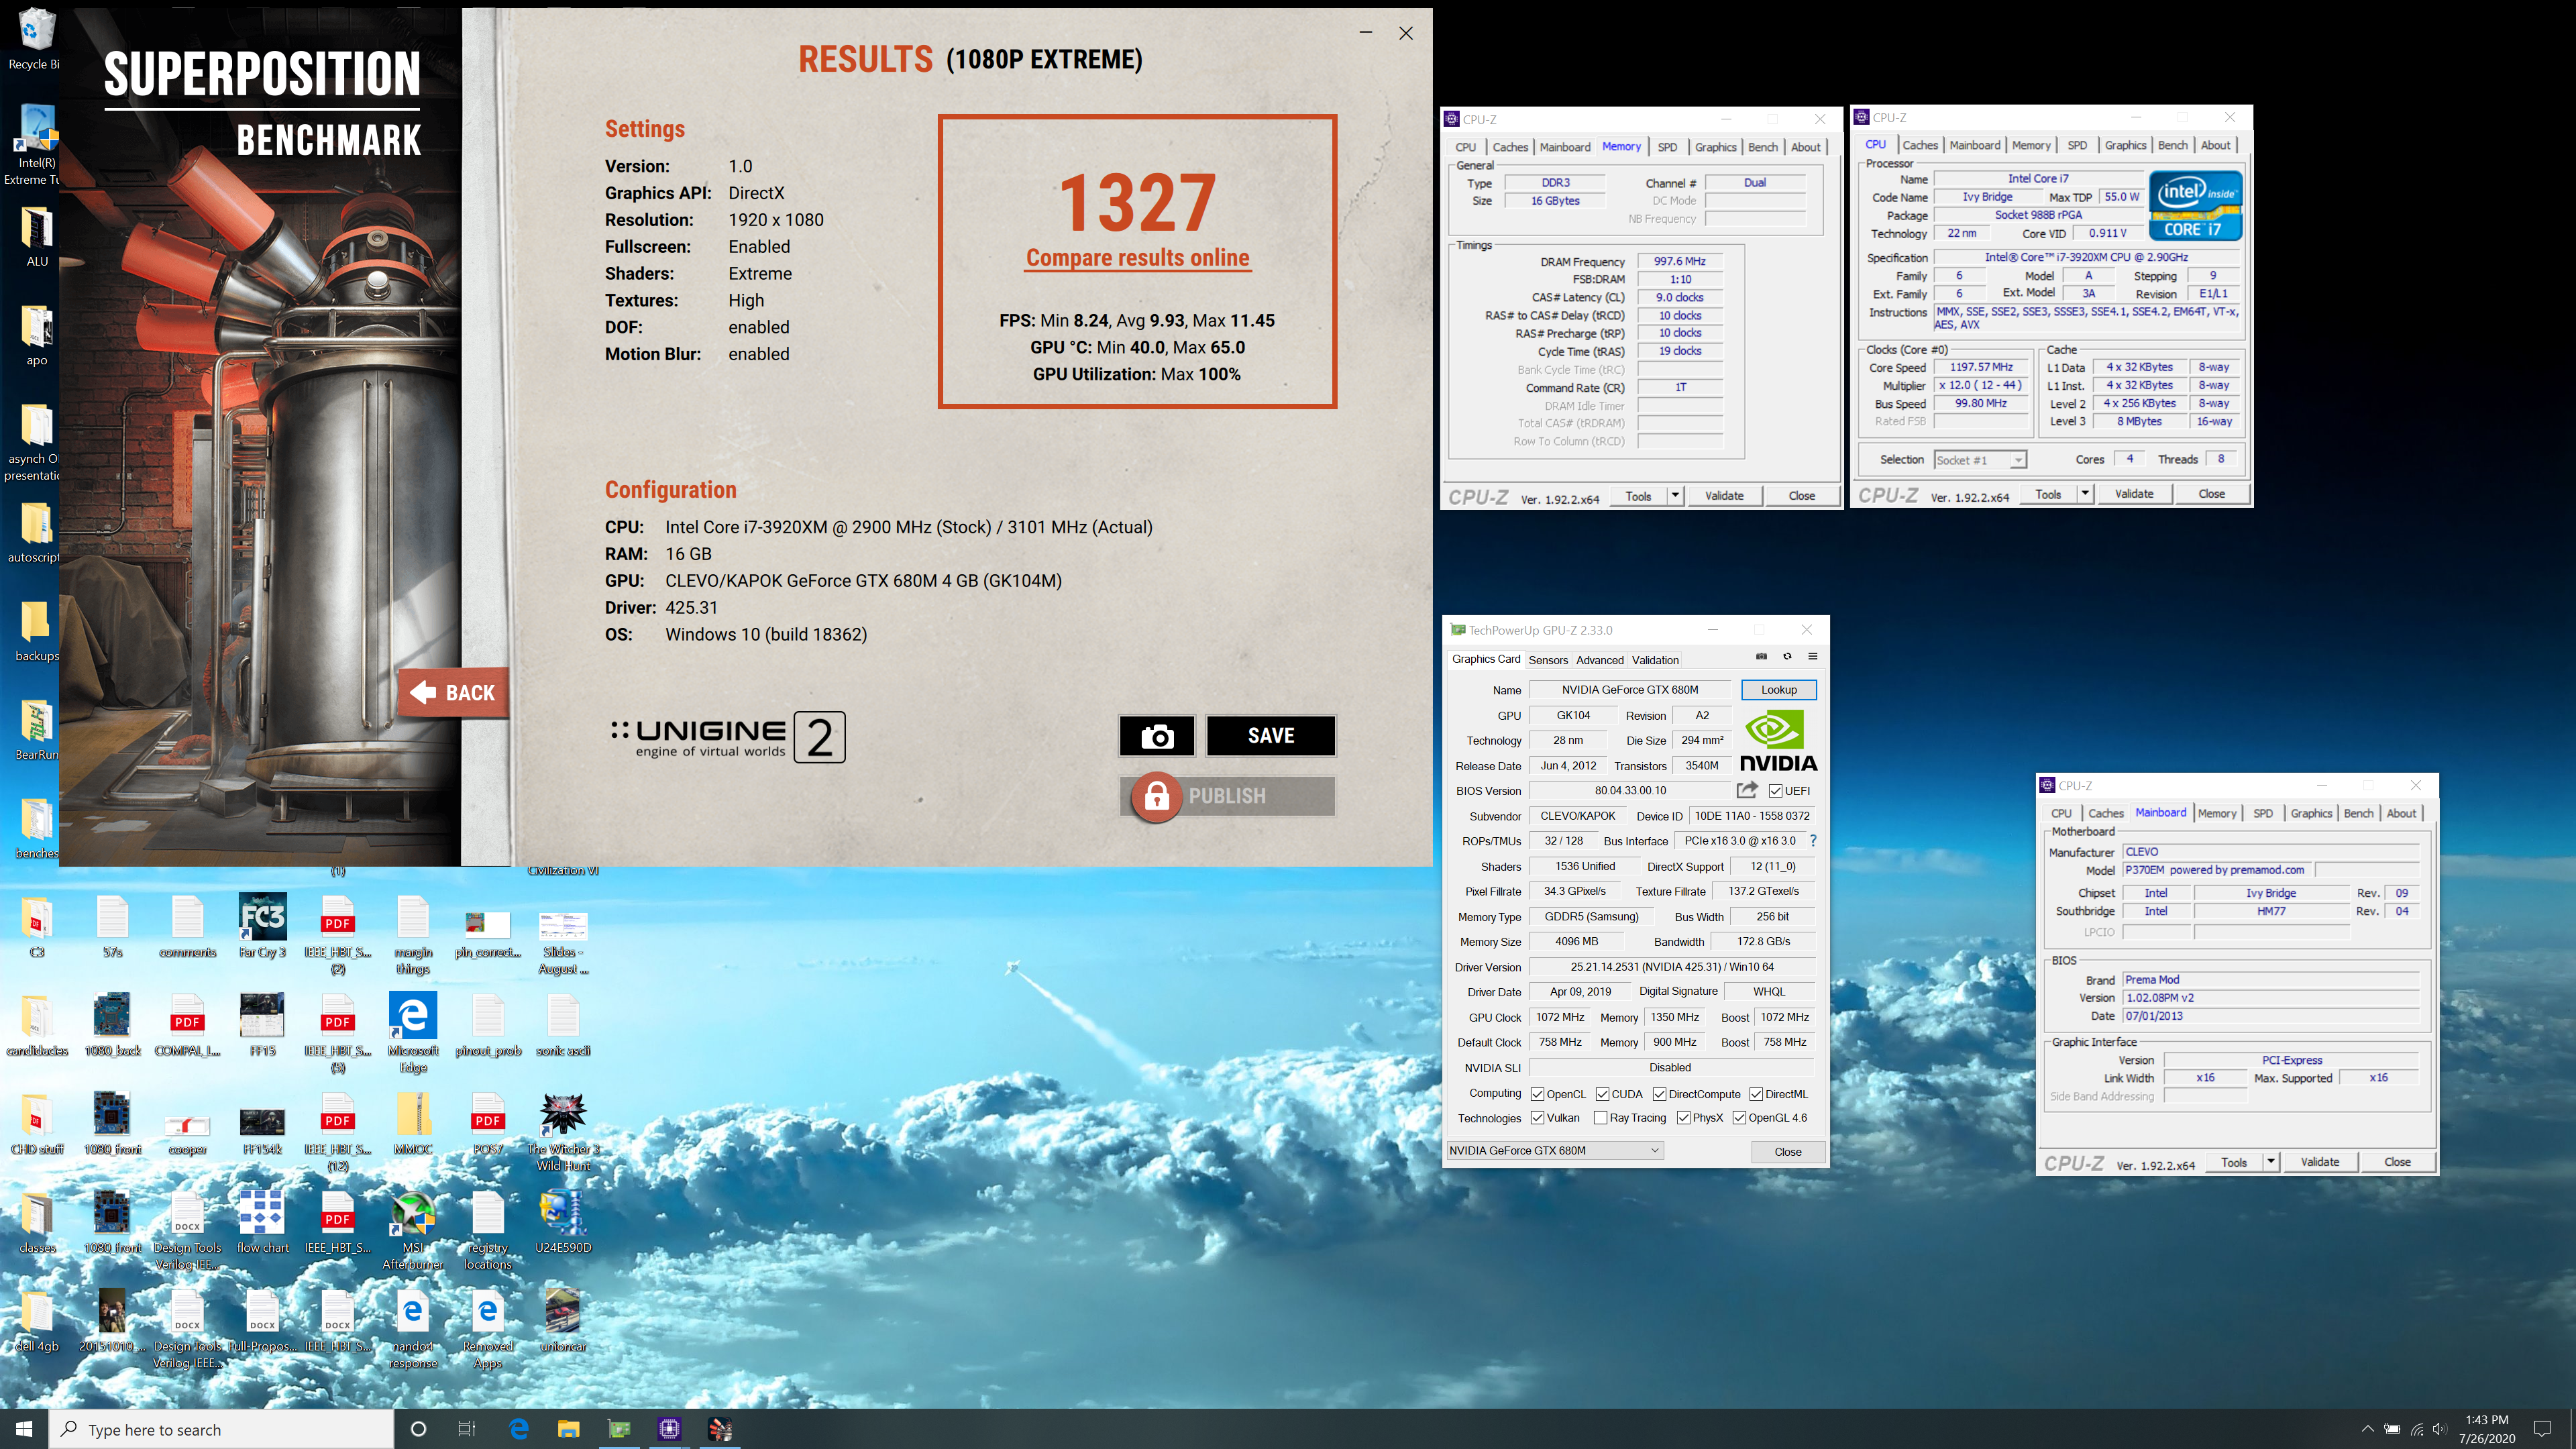Open the Bench tab in CPU-Z Memory window
Viewport: 2576px width, 1449px height.
pyautogui.click(x=1763, y=147)
